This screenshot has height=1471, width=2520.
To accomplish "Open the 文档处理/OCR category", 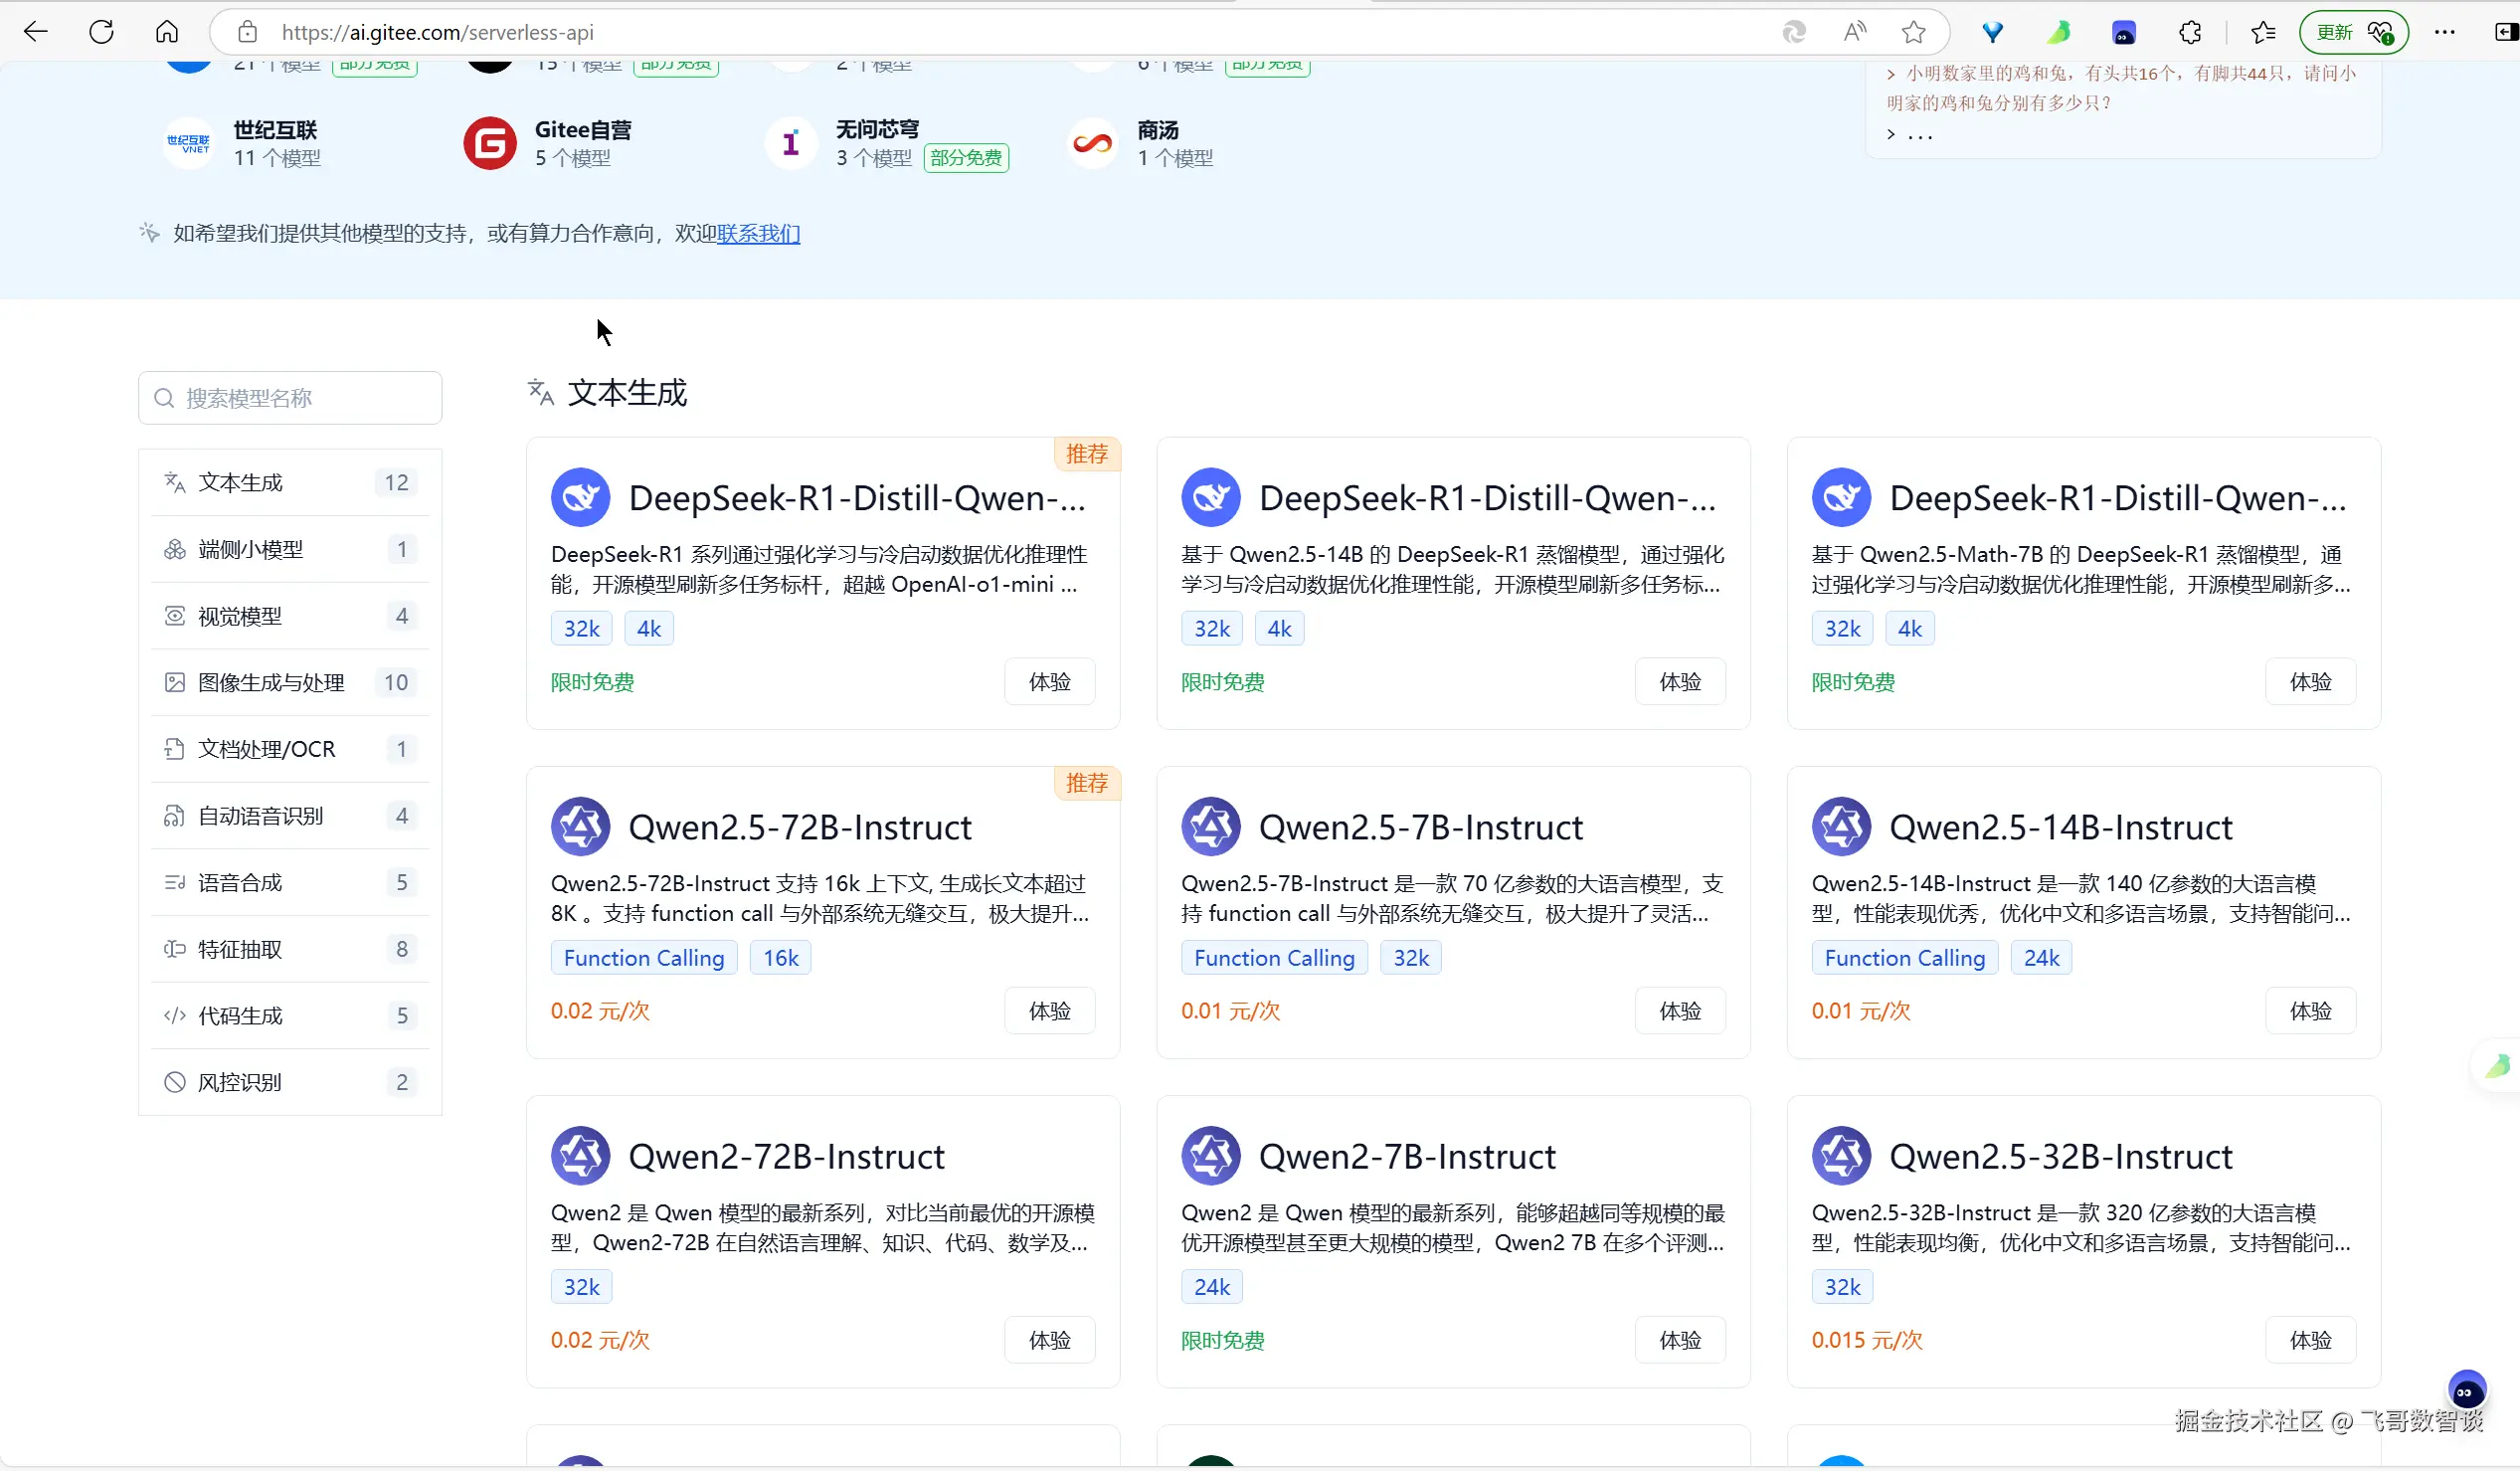I will click(x=290, y=749).
